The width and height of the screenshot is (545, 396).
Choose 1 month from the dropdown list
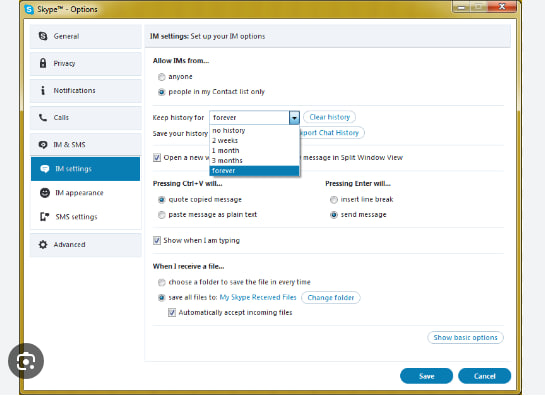click(x=254, y=151)
